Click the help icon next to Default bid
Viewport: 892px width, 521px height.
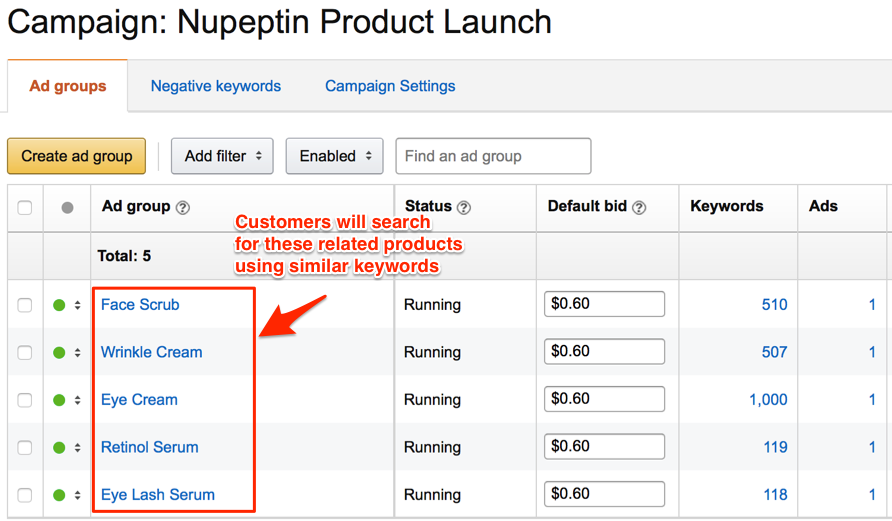click(x=639, y=208)
